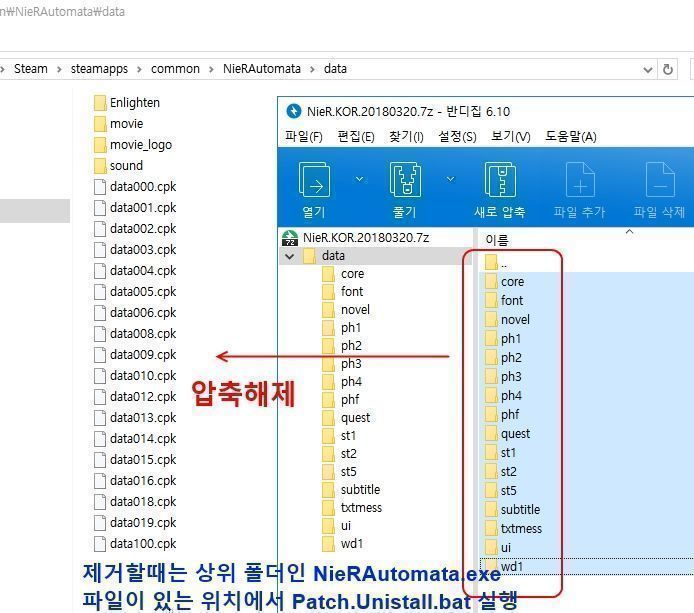Open Explorer address bar history dropdown
The height and width of the screenshot is (613, 694).
[648, 70]
